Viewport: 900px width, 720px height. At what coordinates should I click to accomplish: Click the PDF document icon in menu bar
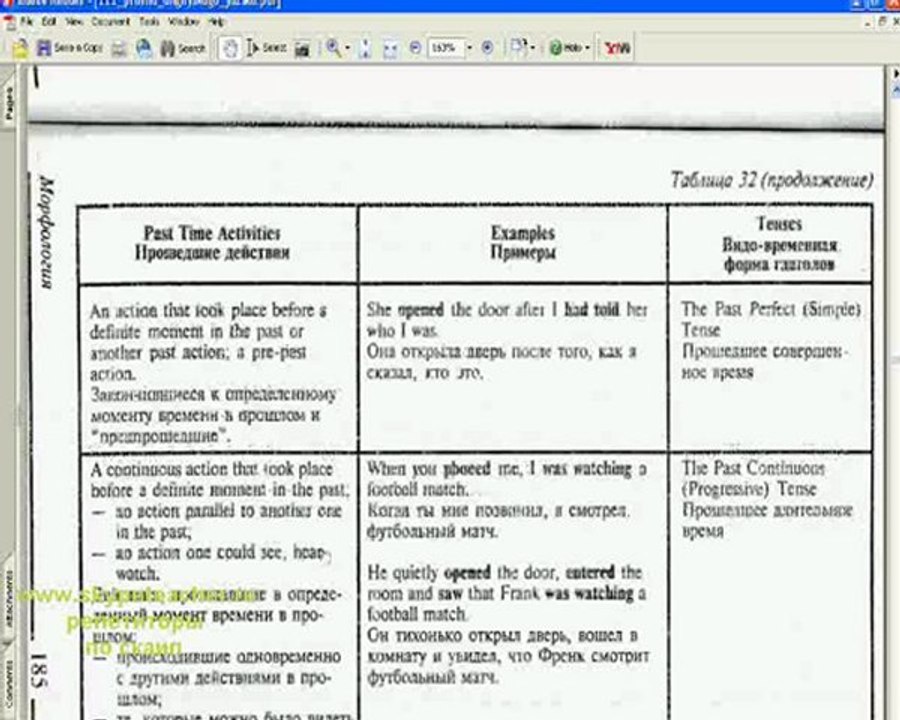click(x=9, y=22)
